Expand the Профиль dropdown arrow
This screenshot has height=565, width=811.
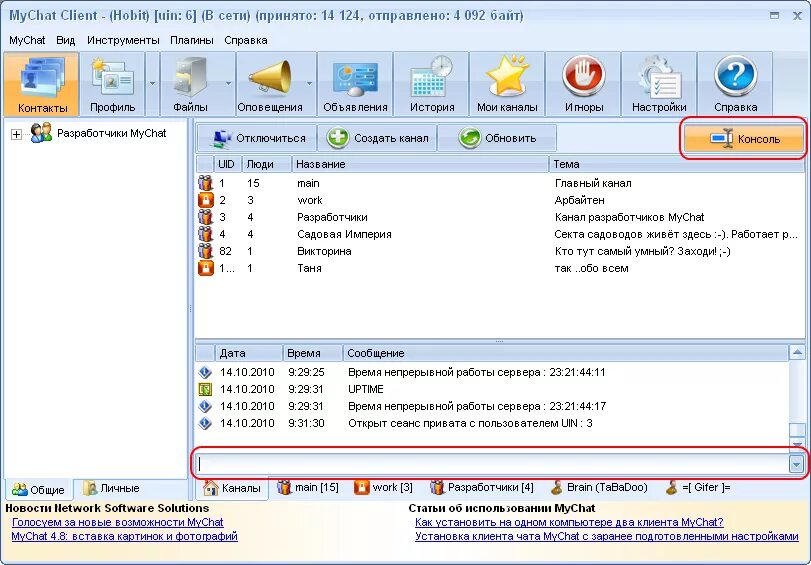tap(152, 84)
